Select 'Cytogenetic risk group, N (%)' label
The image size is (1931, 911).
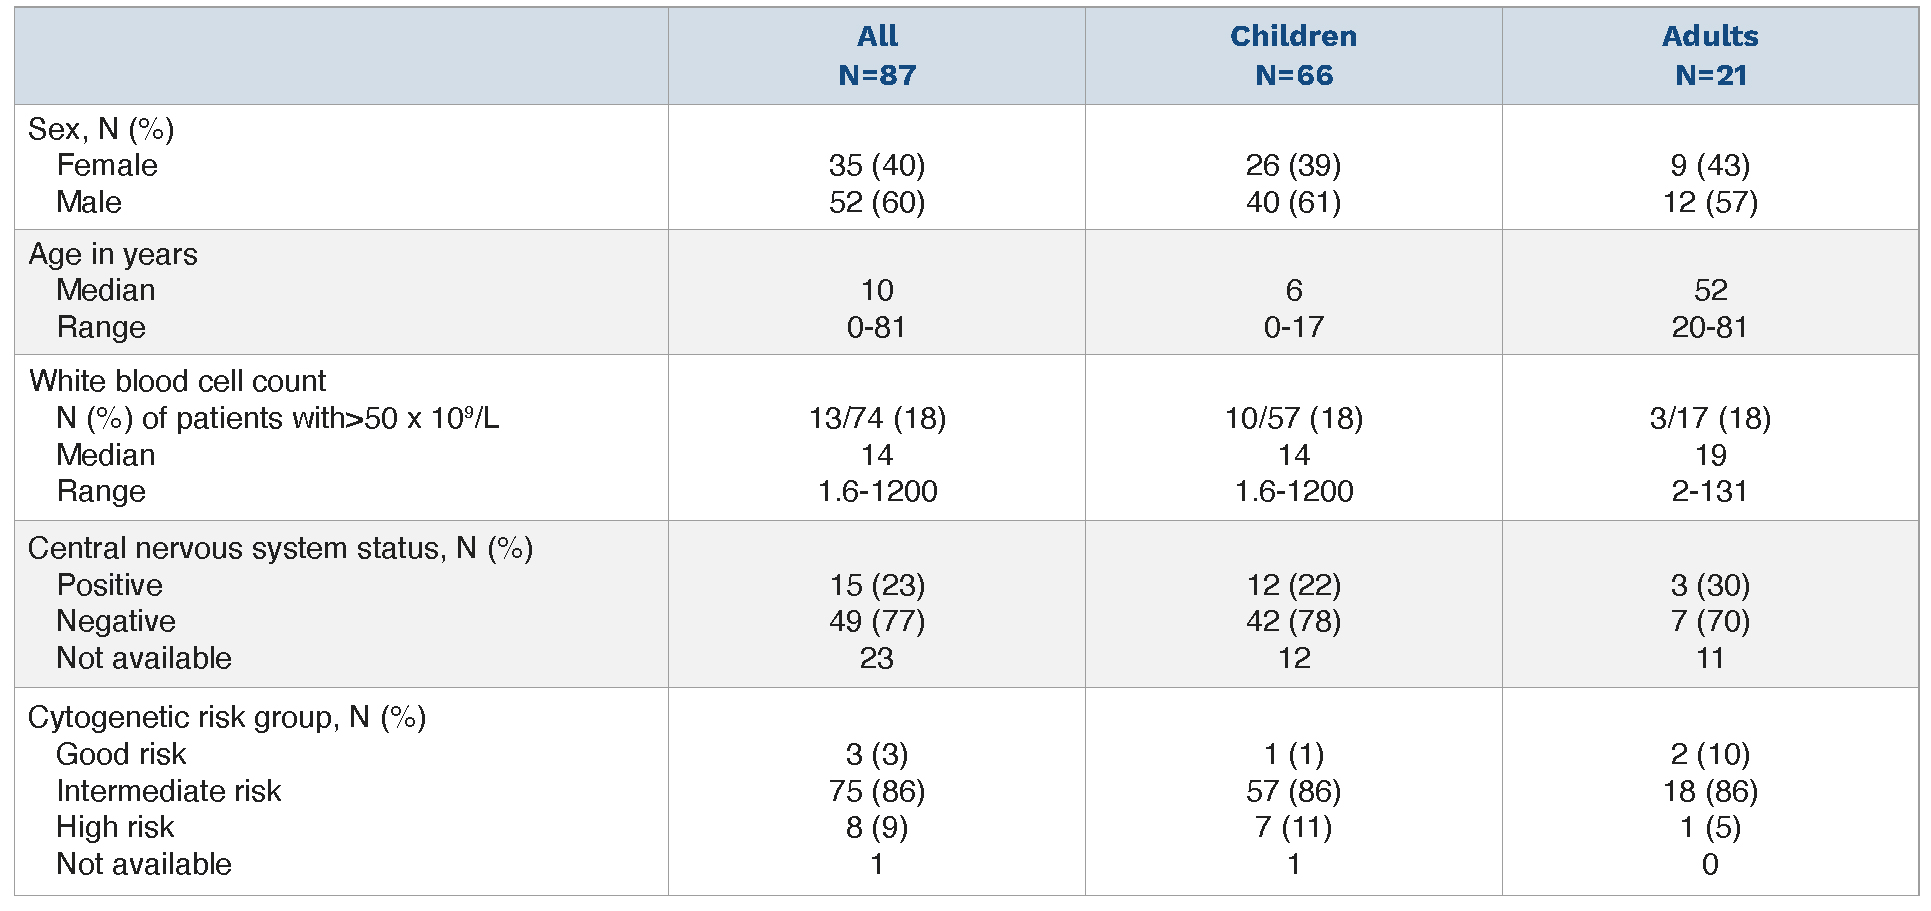tap(227, 717)
